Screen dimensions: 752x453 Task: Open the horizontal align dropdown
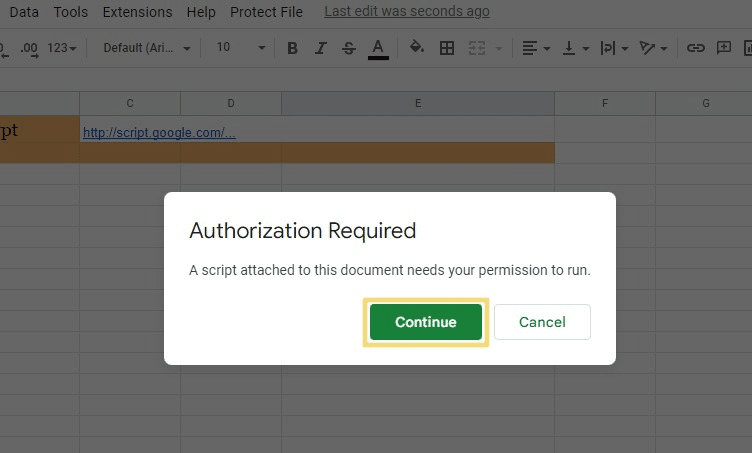point(535,48)
